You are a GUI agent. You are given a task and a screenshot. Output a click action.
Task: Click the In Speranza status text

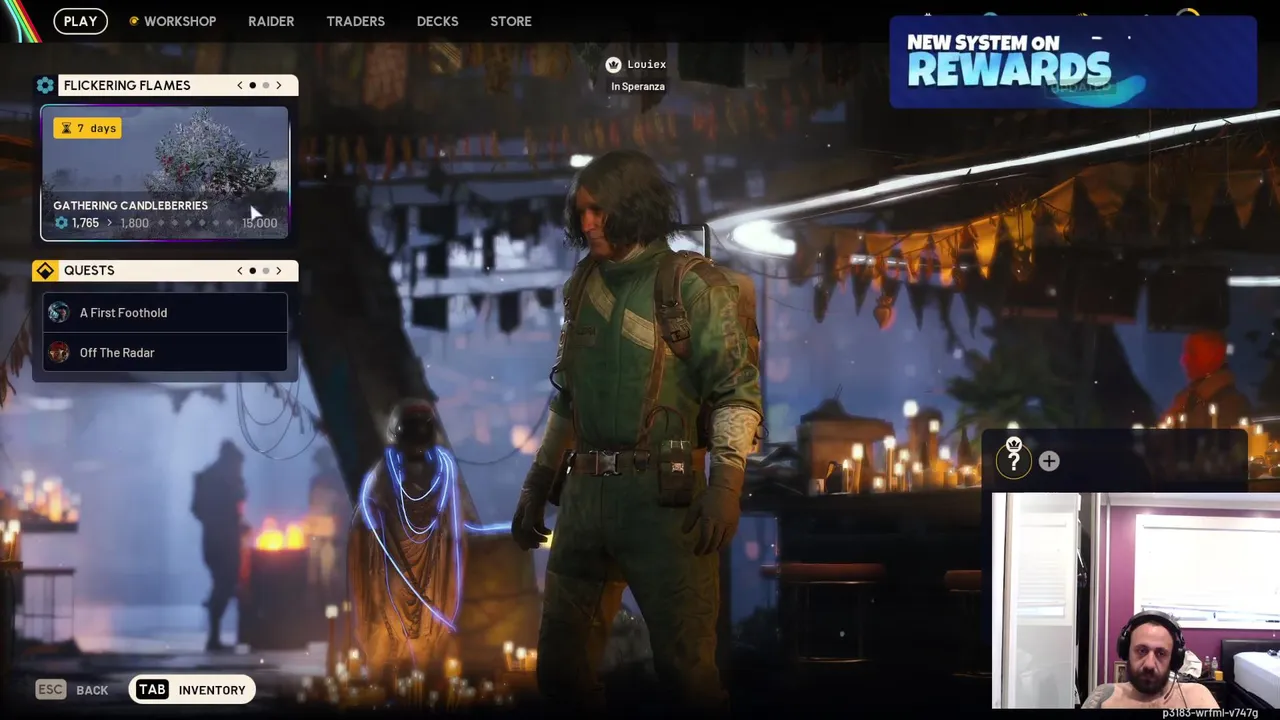pos(638,86)
